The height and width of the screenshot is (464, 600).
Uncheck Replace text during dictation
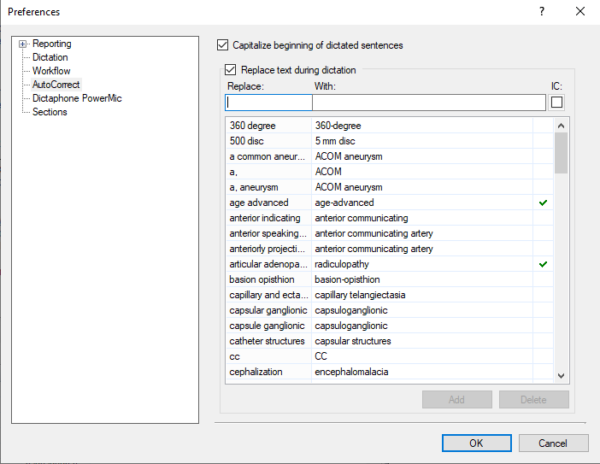point(232,70)
